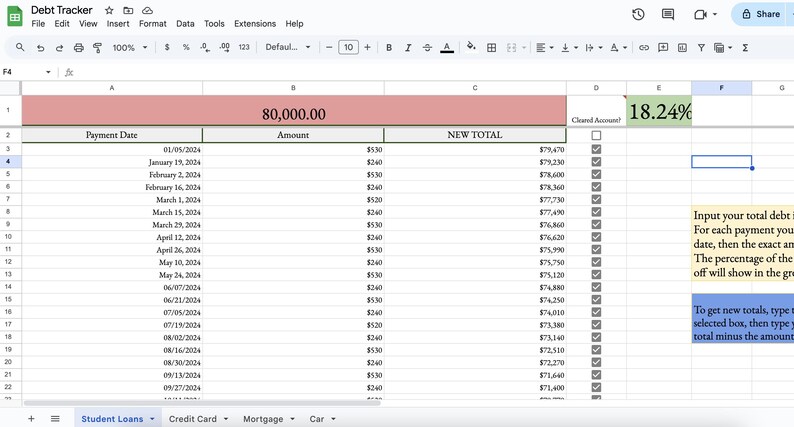
Task: Open the fill color bucket
Action: (471, 47)
